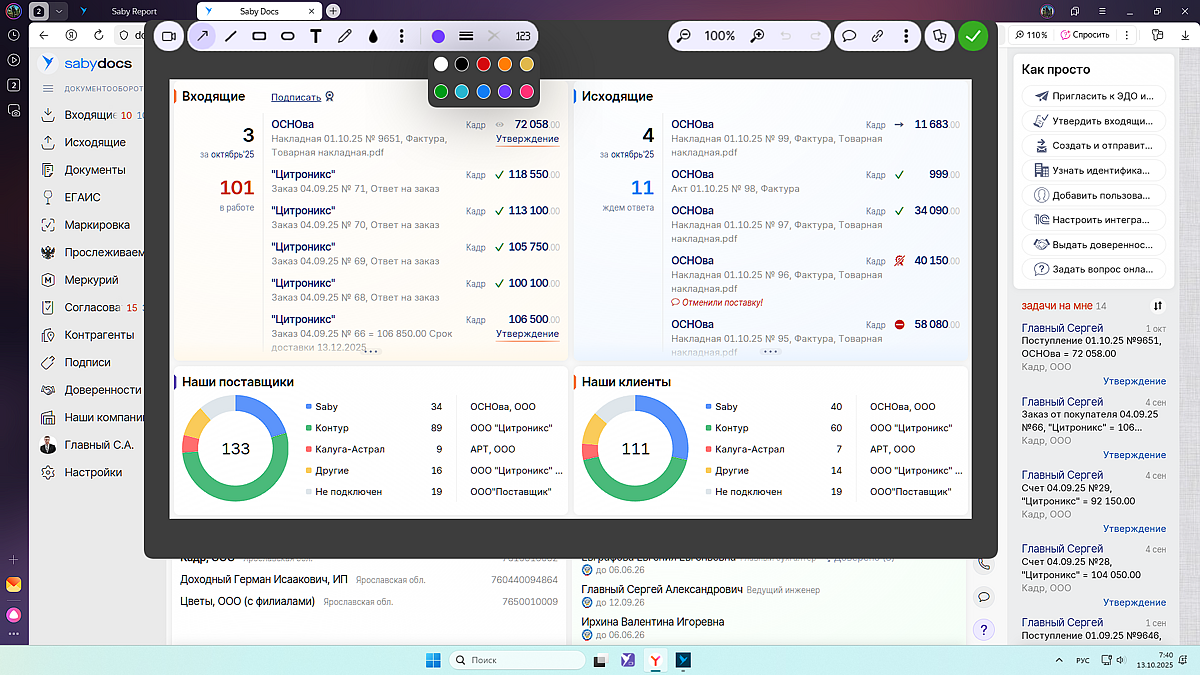The width and height of the screenshot is (1200, 675).
Task: Click the Windows taskbar search field
Action: [517, 660]
